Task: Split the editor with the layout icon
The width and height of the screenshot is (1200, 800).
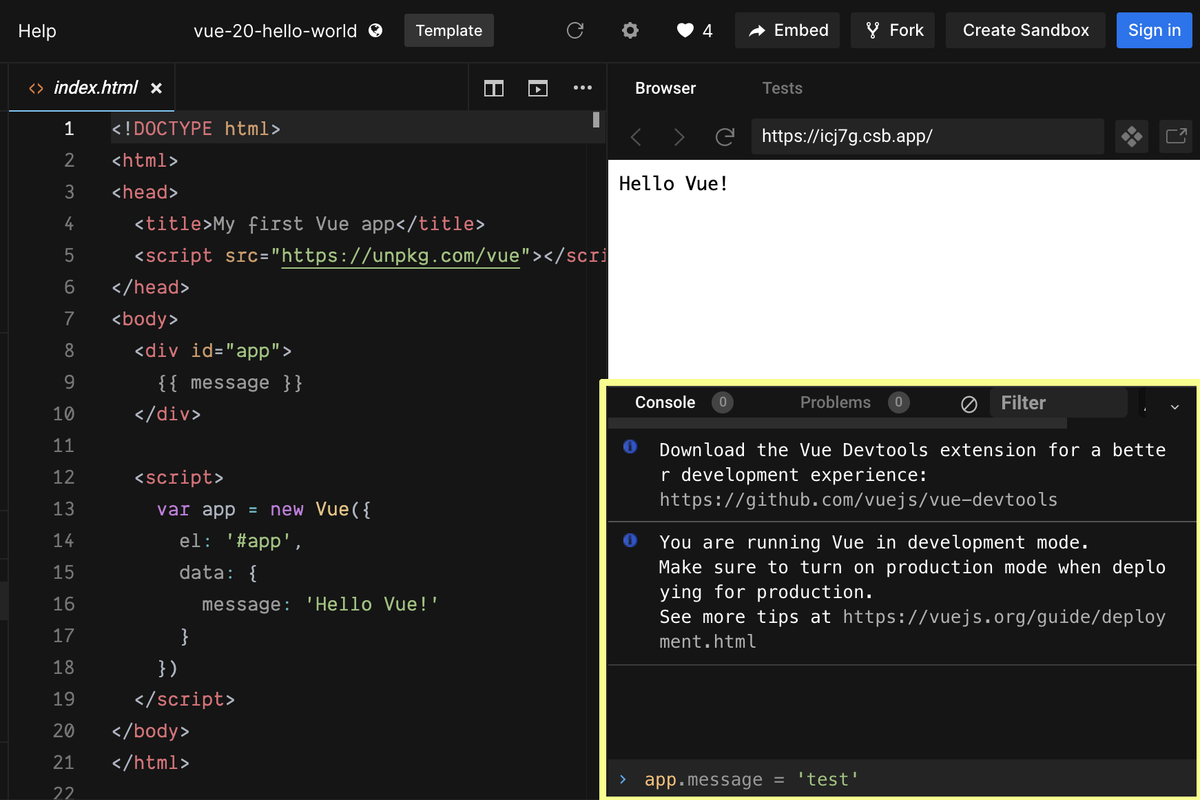Action: tap(494, 88)
